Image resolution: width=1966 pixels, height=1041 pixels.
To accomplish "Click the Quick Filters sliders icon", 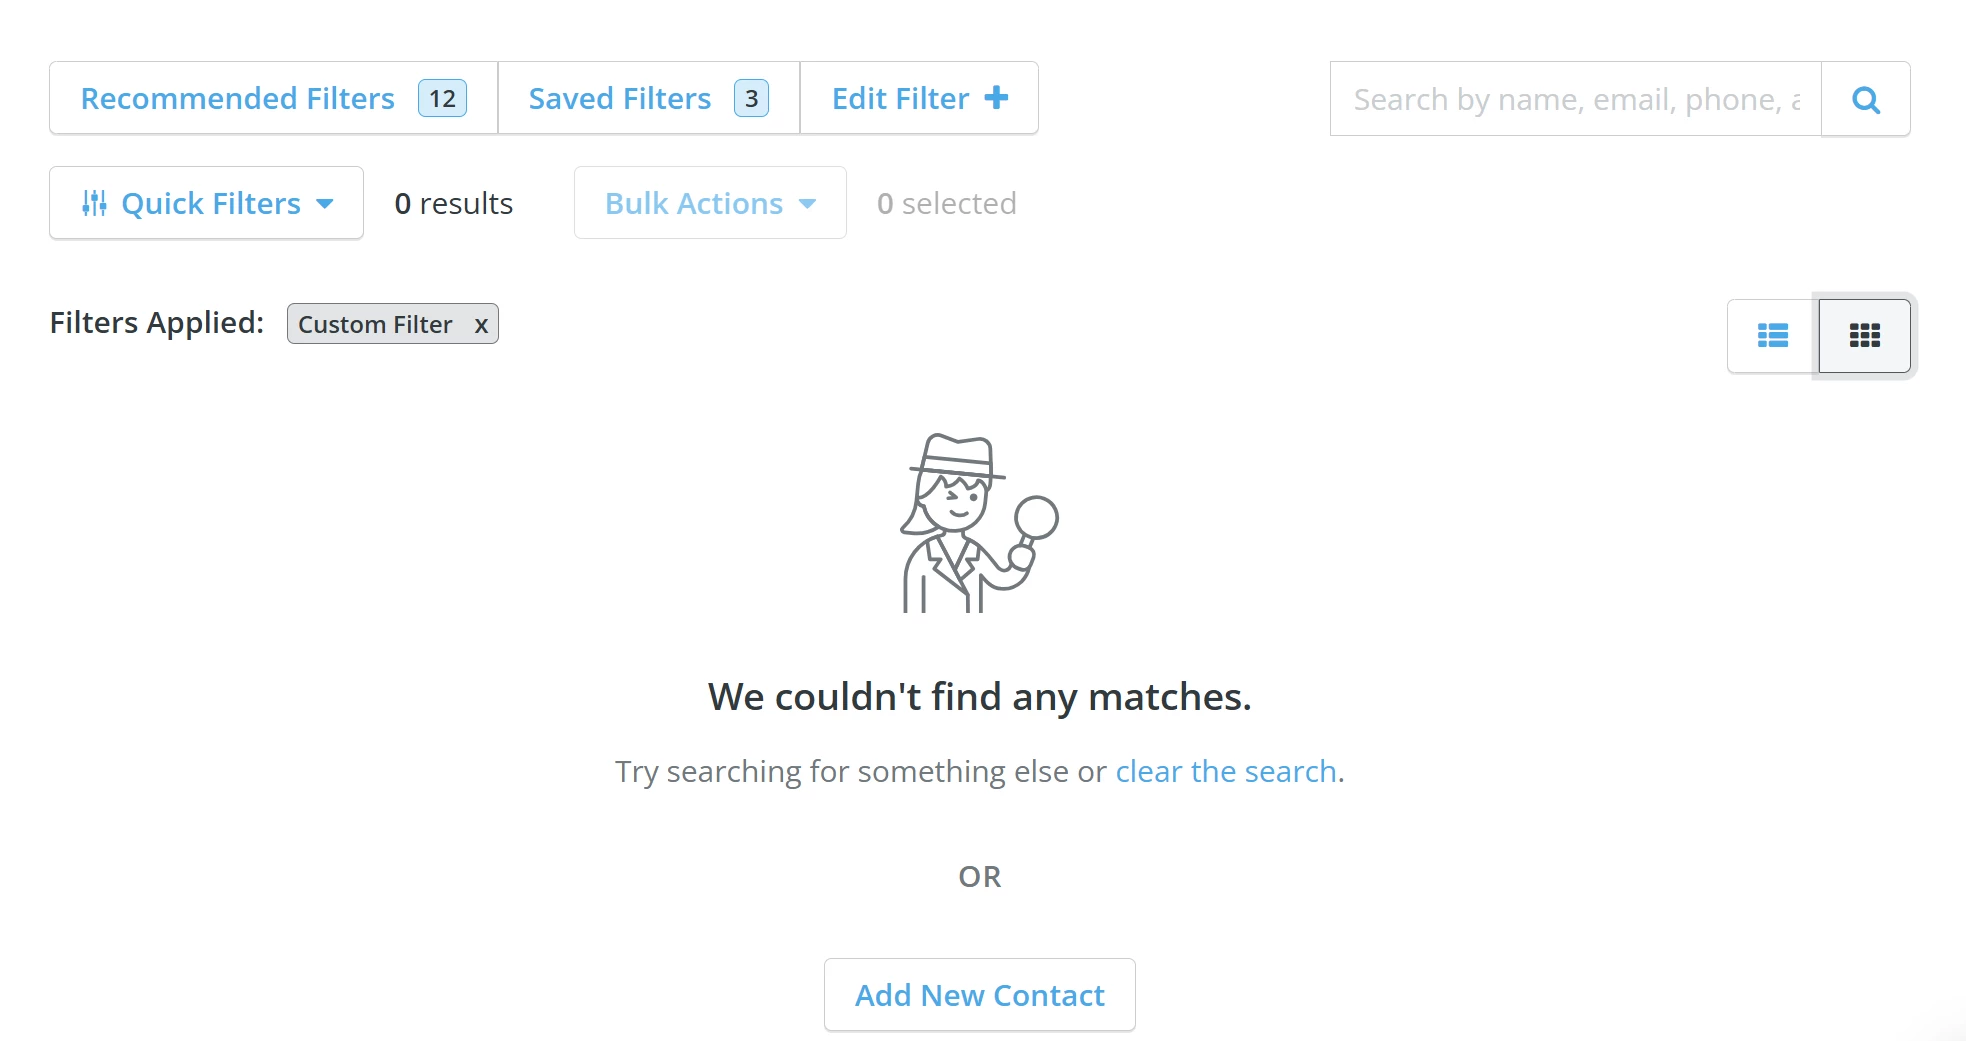I will (x=94, y=202).
